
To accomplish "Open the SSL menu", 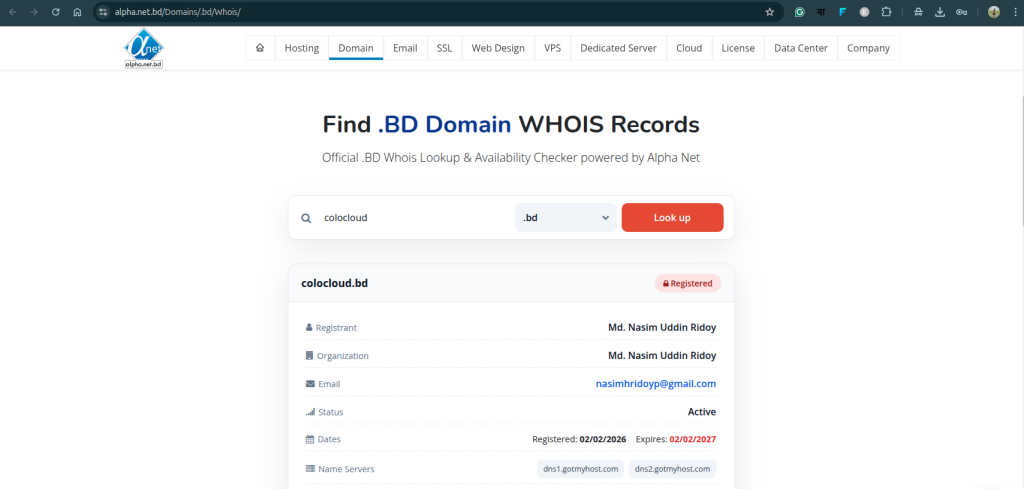I will [444, 48].
